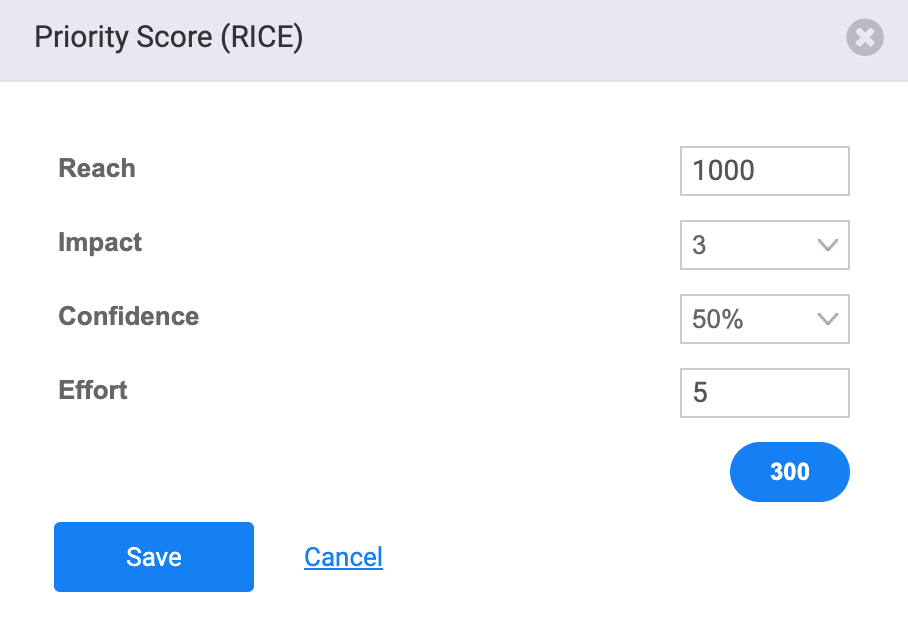This screenshot has width=908, height=644.
Task: Select the 1000 value in Reach
Action: pos(723,171)
